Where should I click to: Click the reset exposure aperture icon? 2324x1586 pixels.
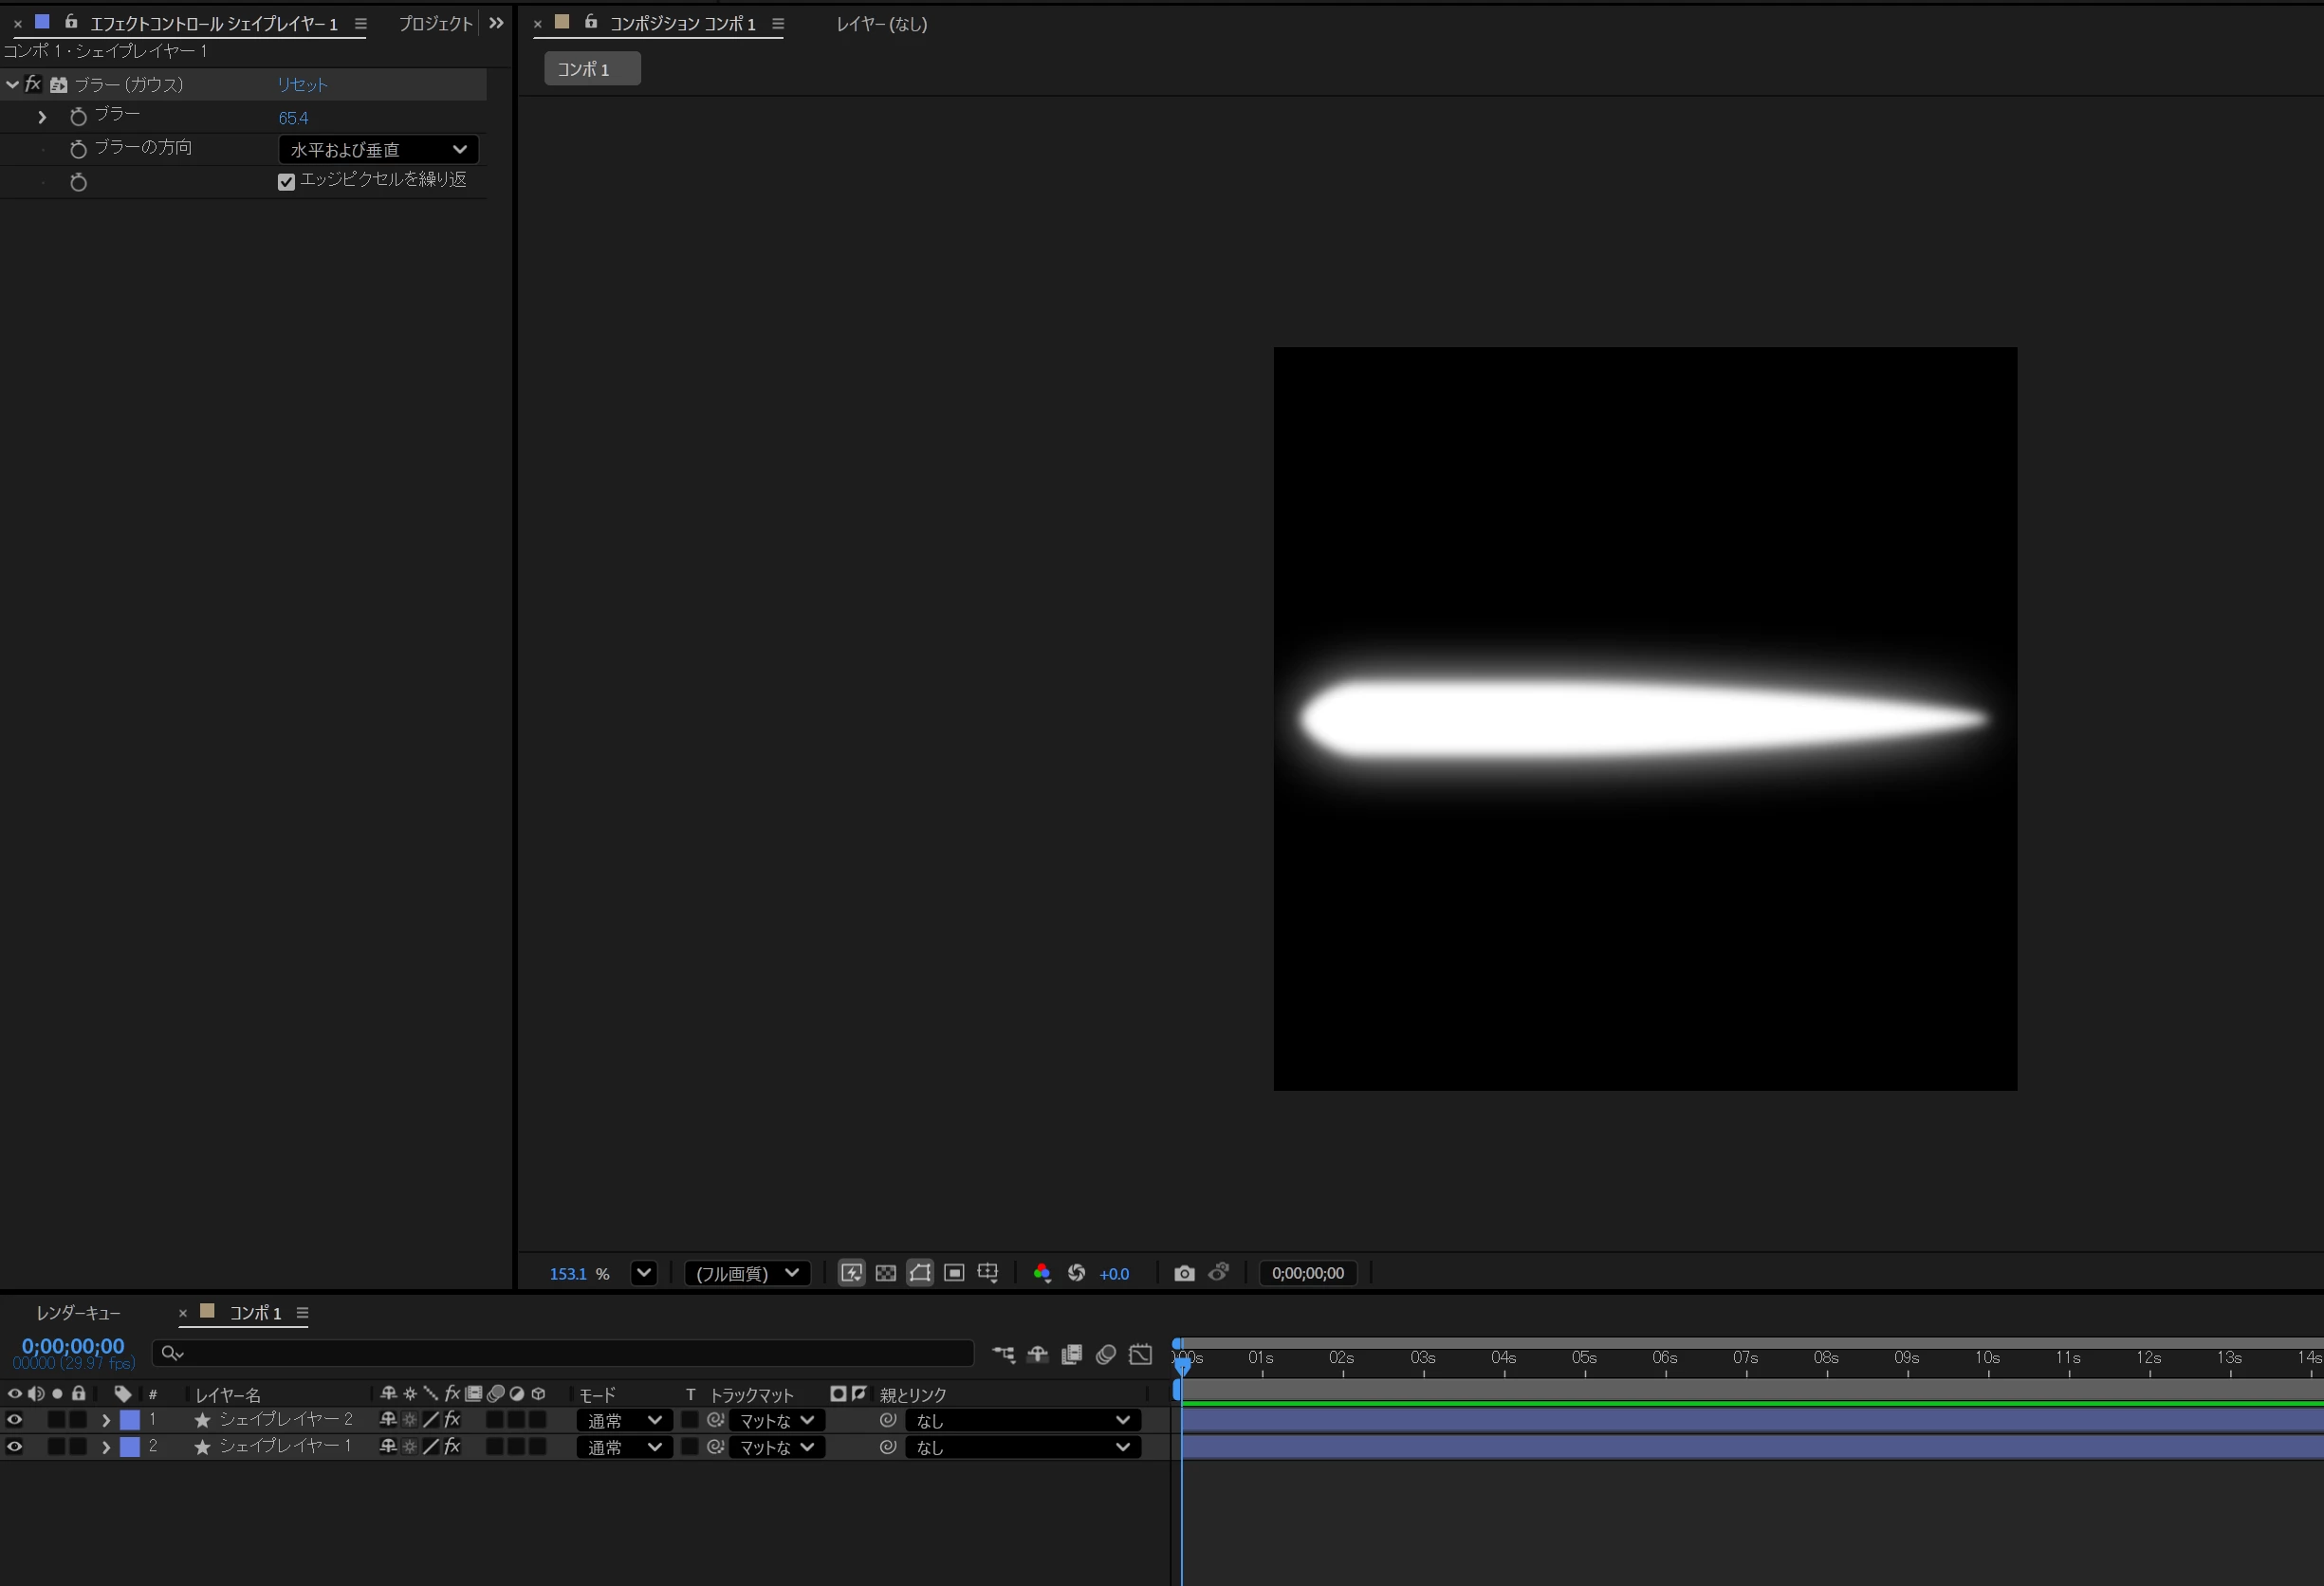(1076, 1273)
